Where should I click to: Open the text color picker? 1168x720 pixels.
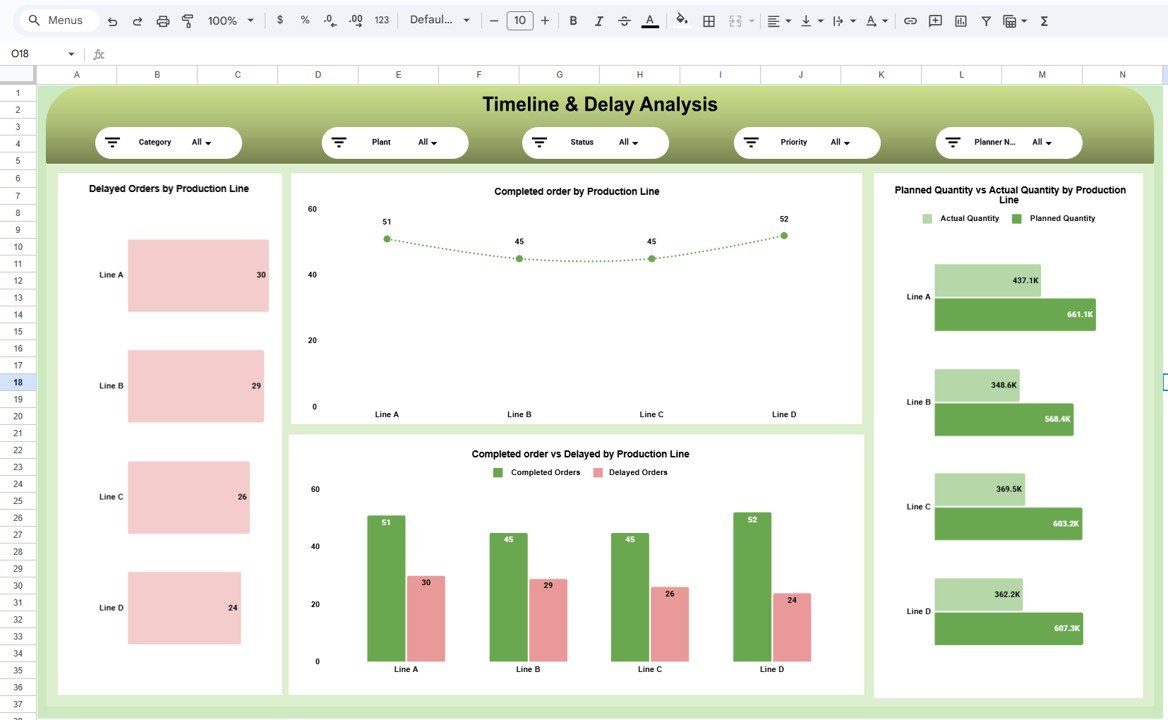point(650,20)
